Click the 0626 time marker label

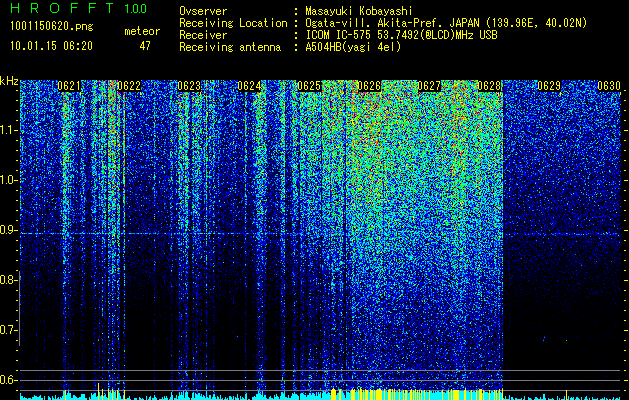(369, 86)
